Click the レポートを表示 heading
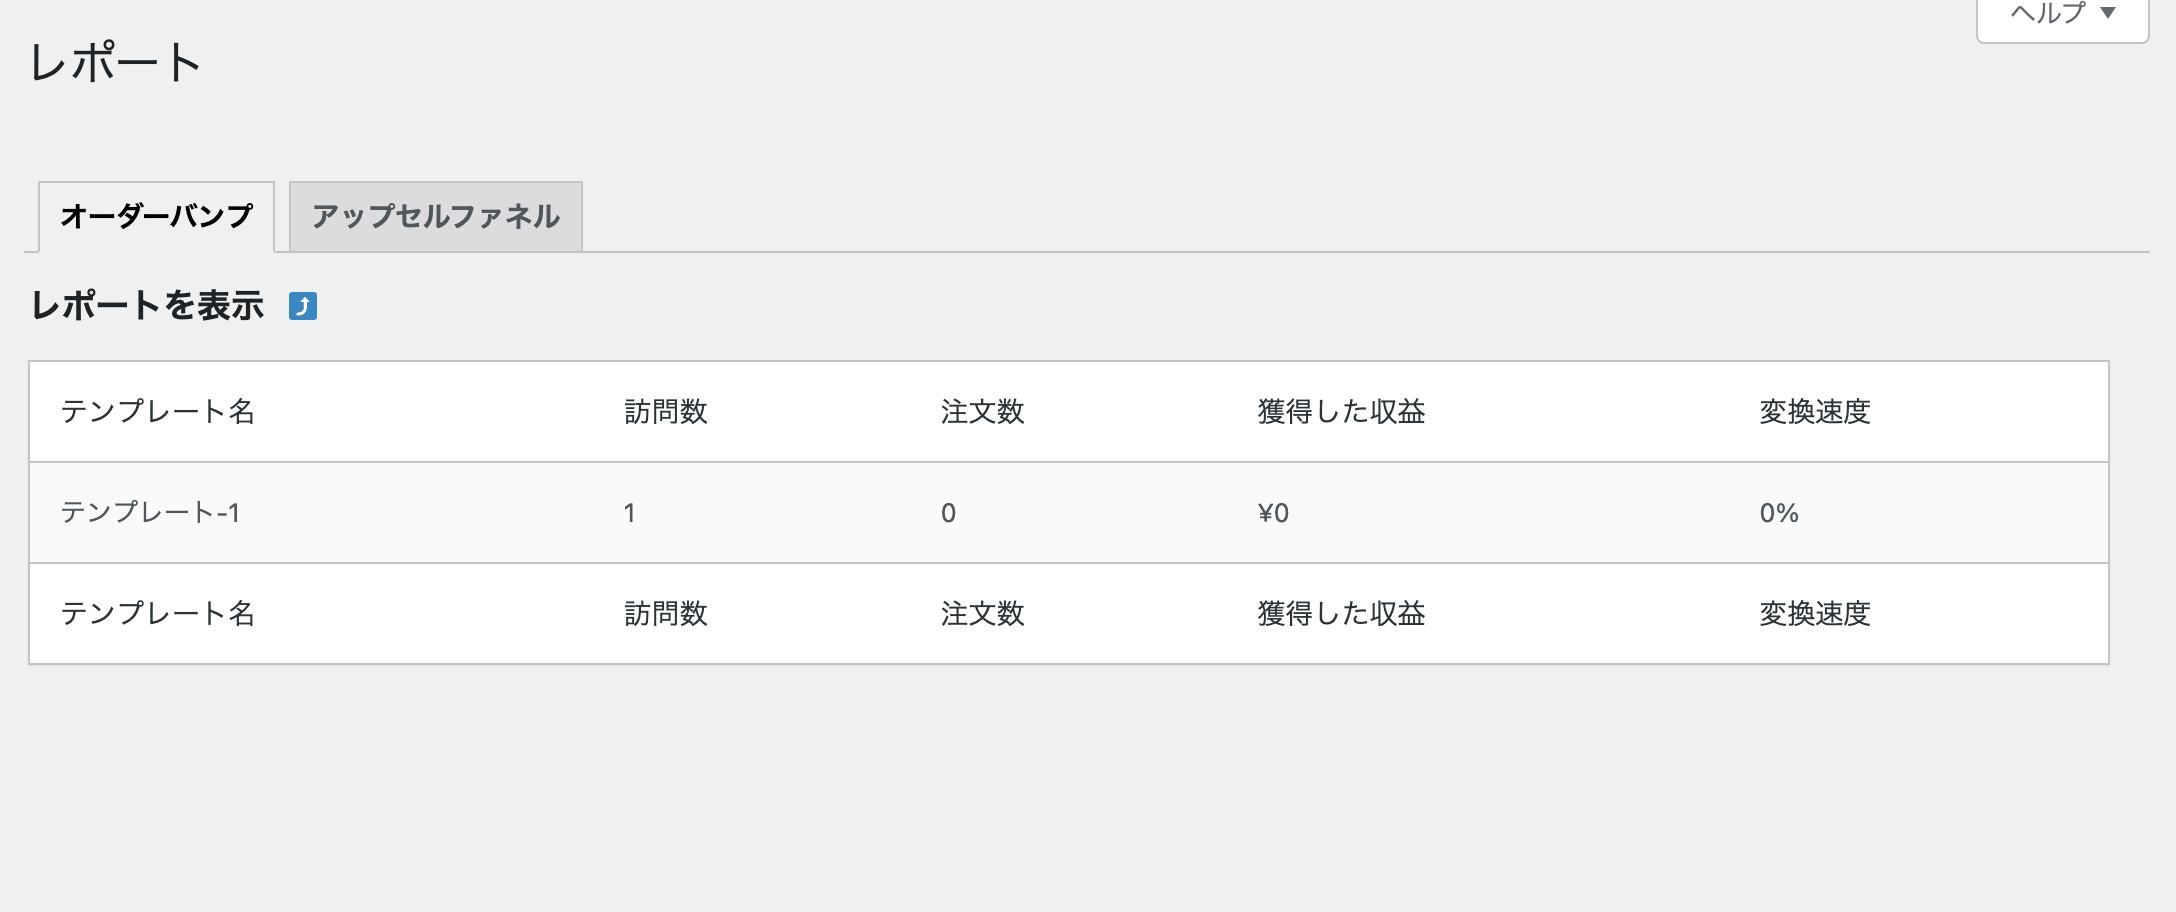Image resolution: width=2176 pixels, height=912 pixels. [x=147, y=305]
